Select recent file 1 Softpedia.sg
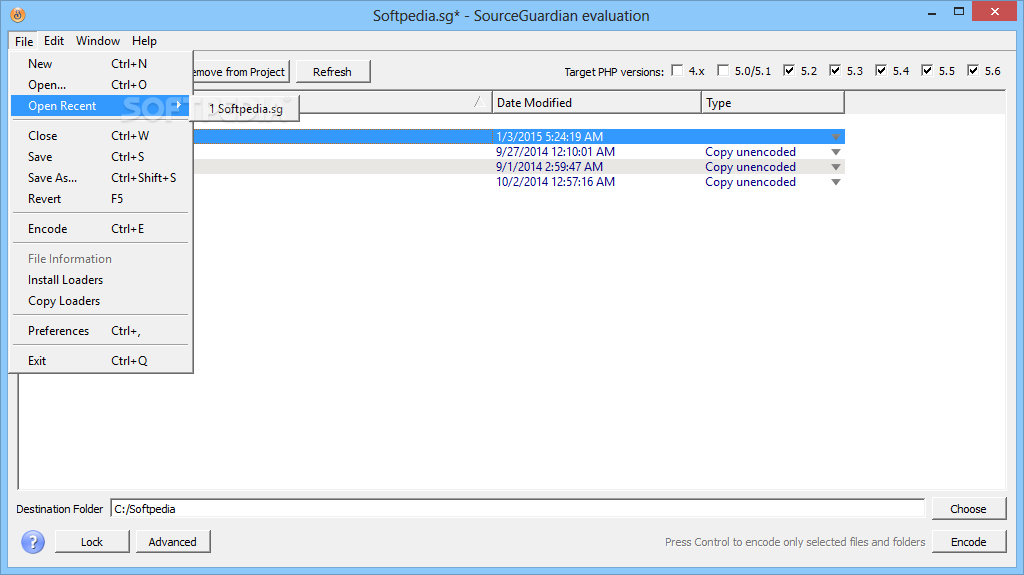 click(246, 109)
